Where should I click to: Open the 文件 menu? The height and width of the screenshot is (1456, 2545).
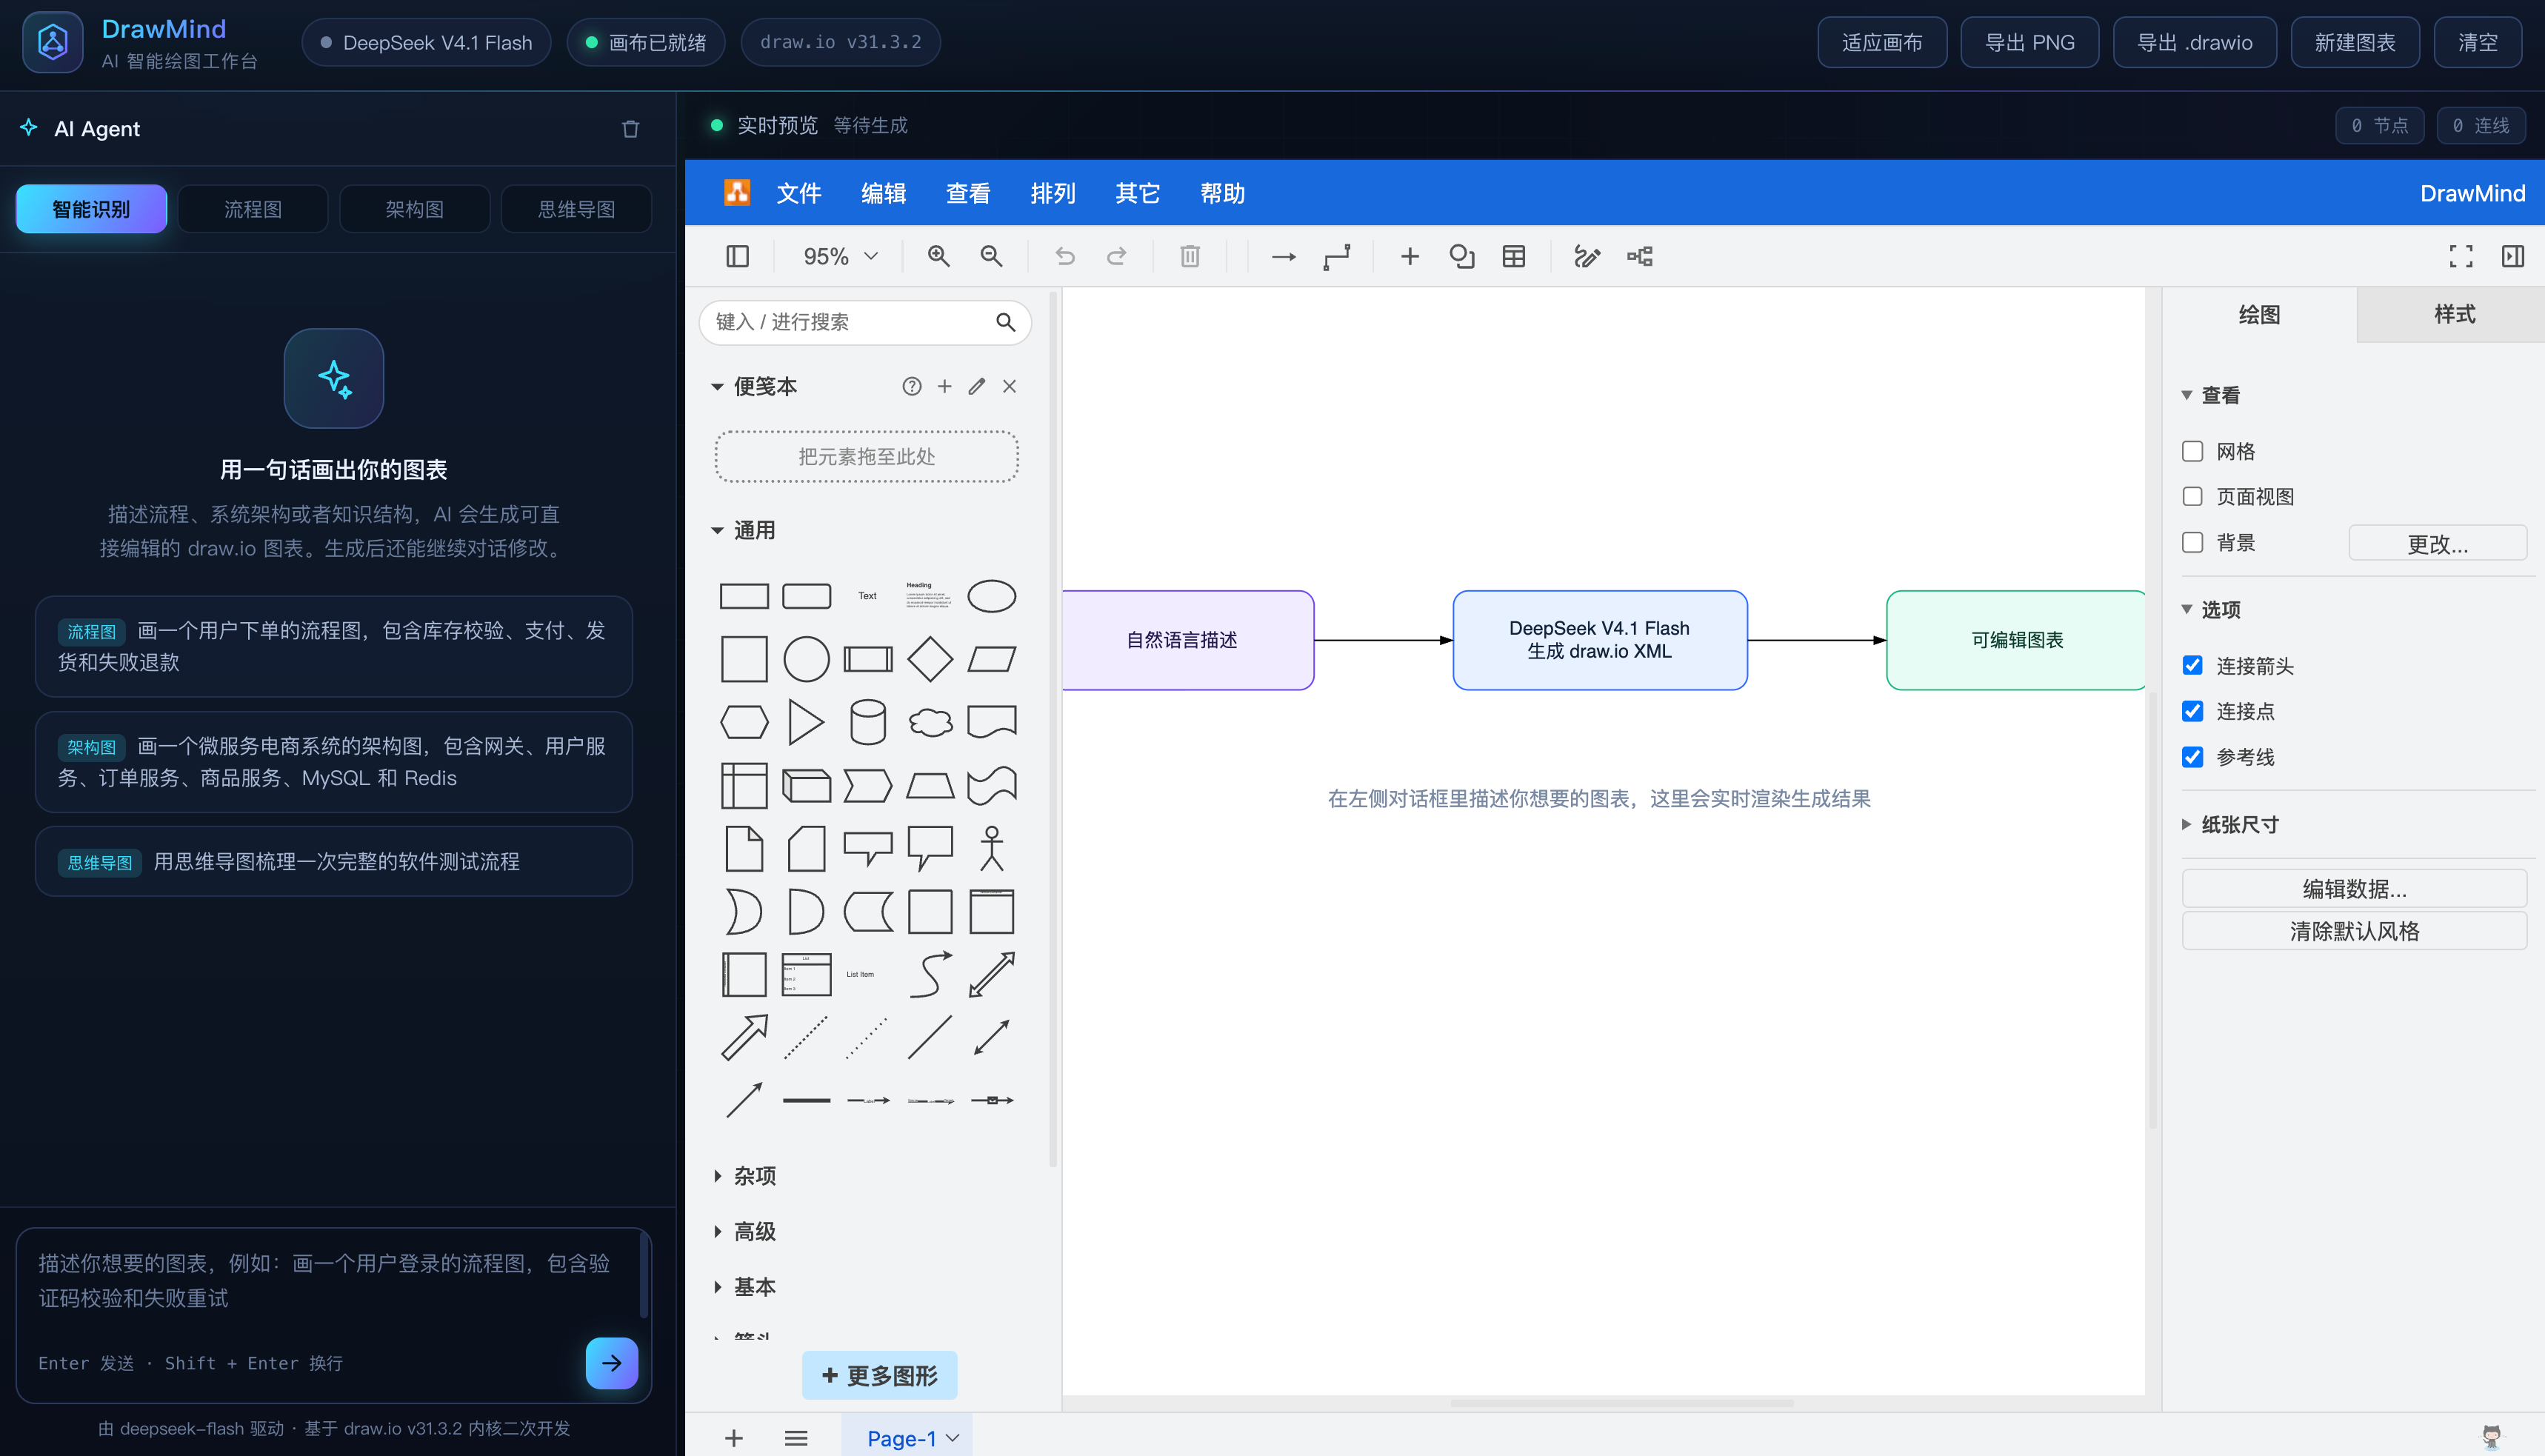click(798, 193)
